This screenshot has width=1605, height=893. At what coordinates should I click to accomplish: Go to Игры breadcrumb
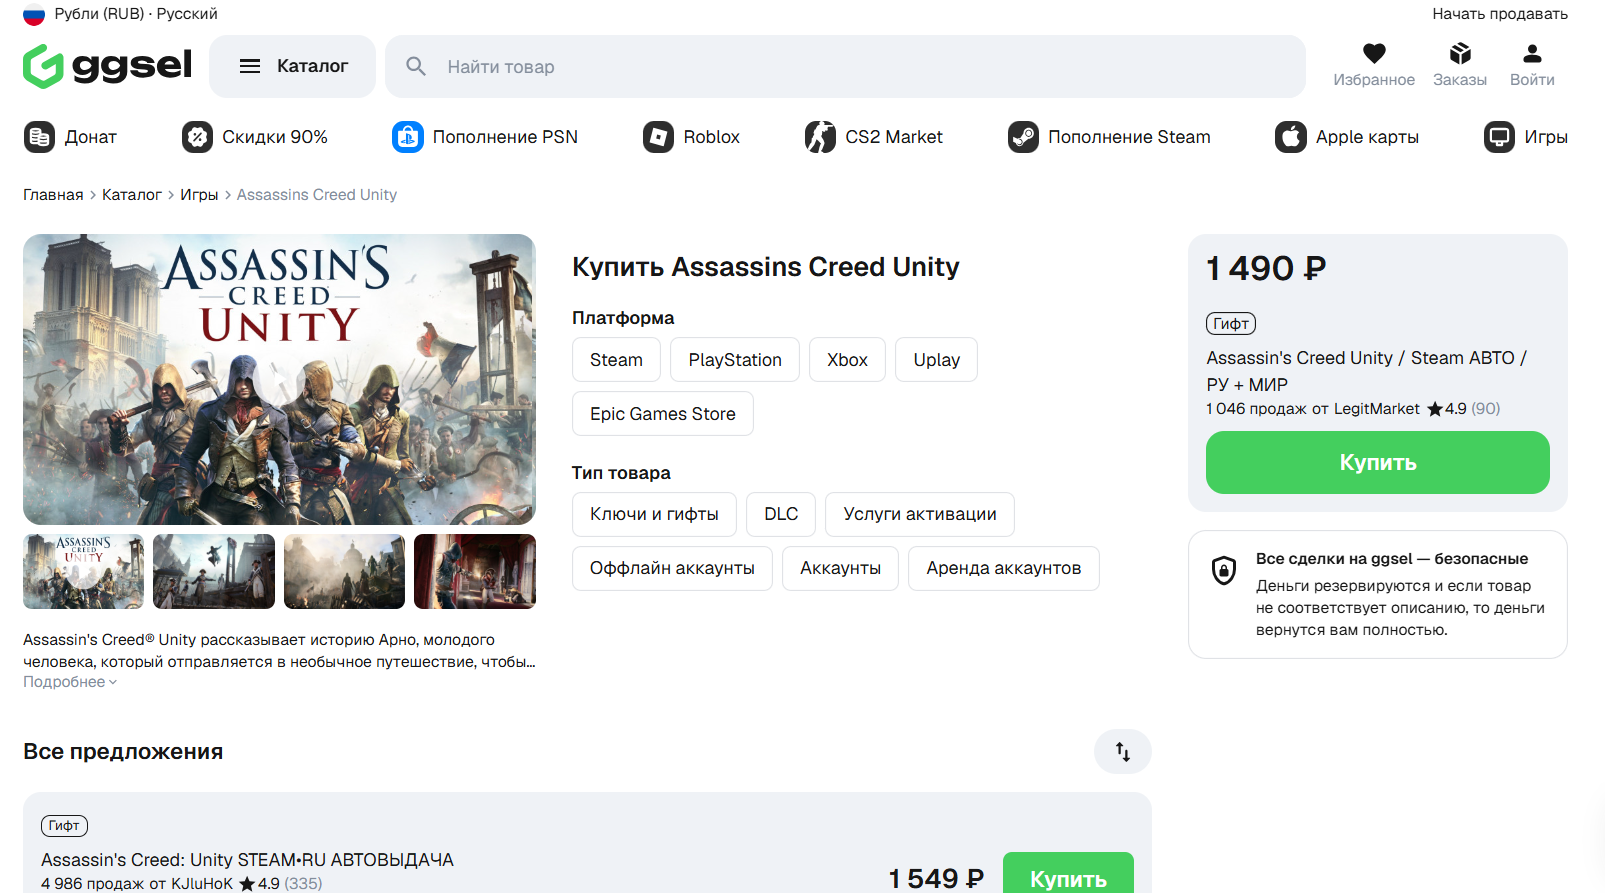[x=199, y=195]
